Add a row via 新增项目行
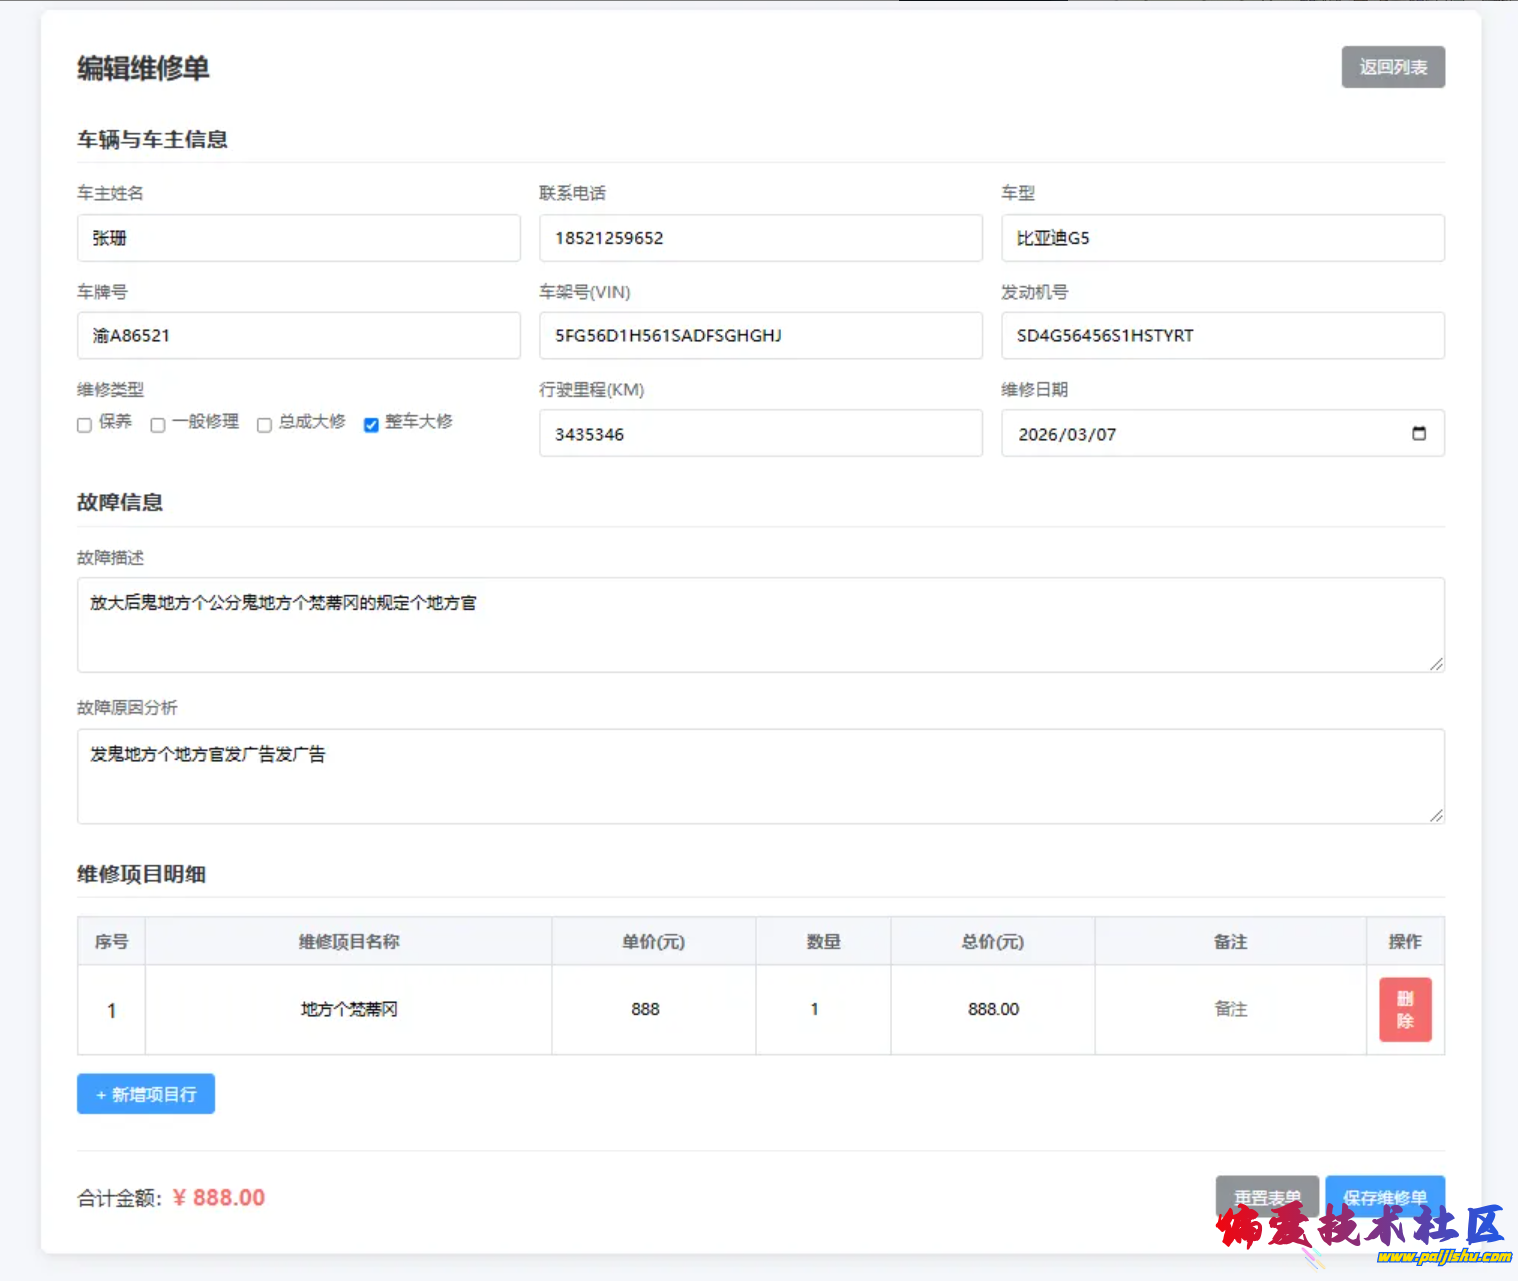The width and height of the screenshot is (1518, 1281). point(146,1094)
